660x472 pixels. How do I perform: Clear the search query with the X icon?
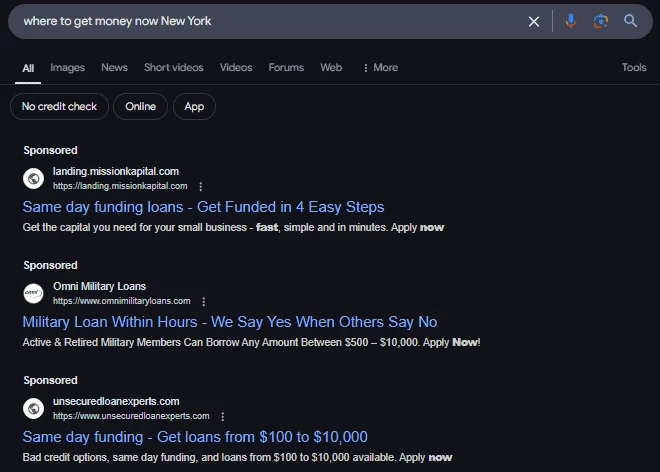(534, 21)
